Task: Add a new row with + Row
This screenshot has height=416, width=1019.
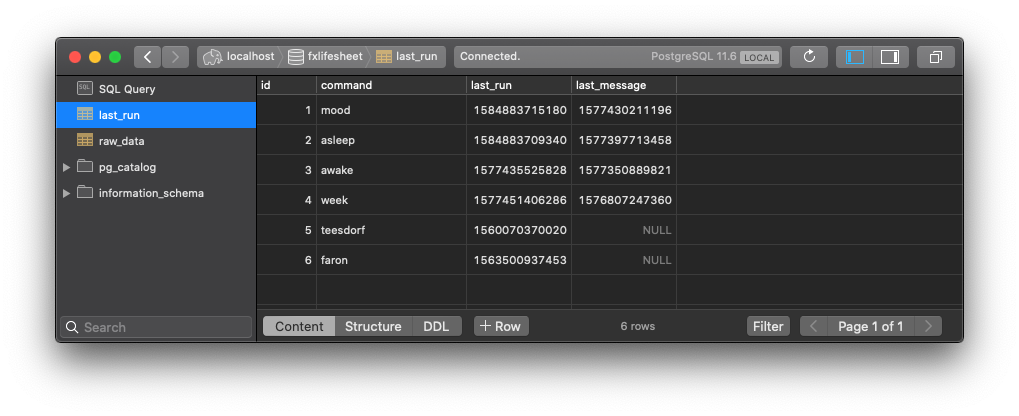Action: [x=501, y=326]
